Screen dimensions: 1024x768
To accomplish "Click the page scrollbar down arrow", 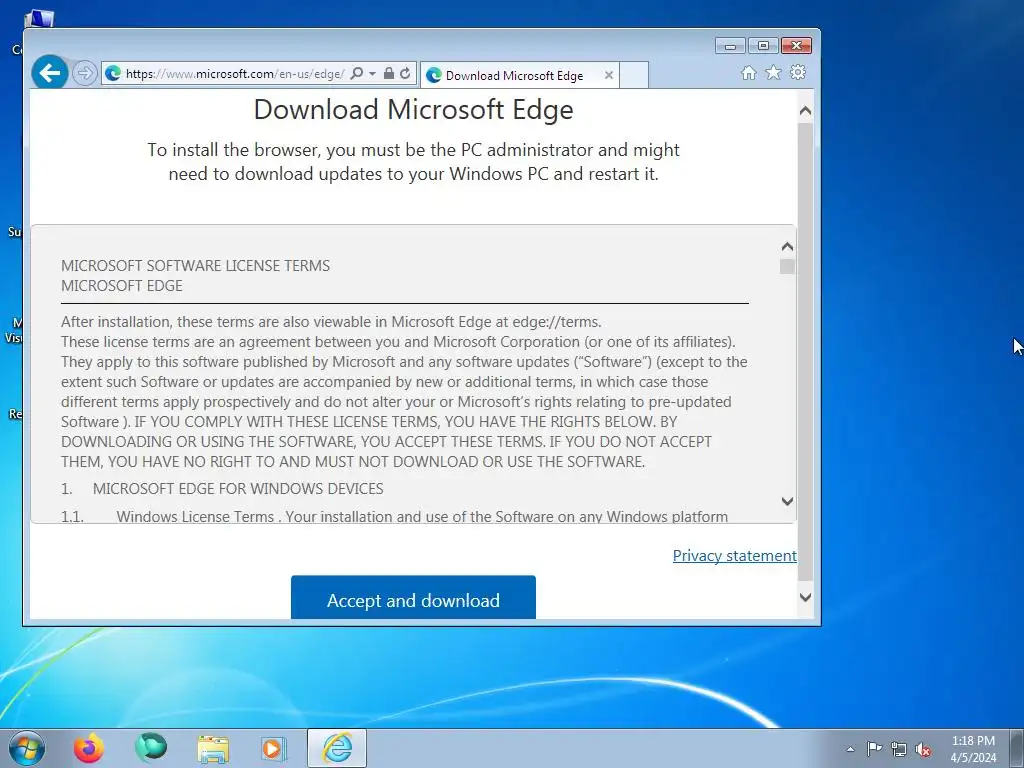I will pyautogui.click(x=805, y=597).
